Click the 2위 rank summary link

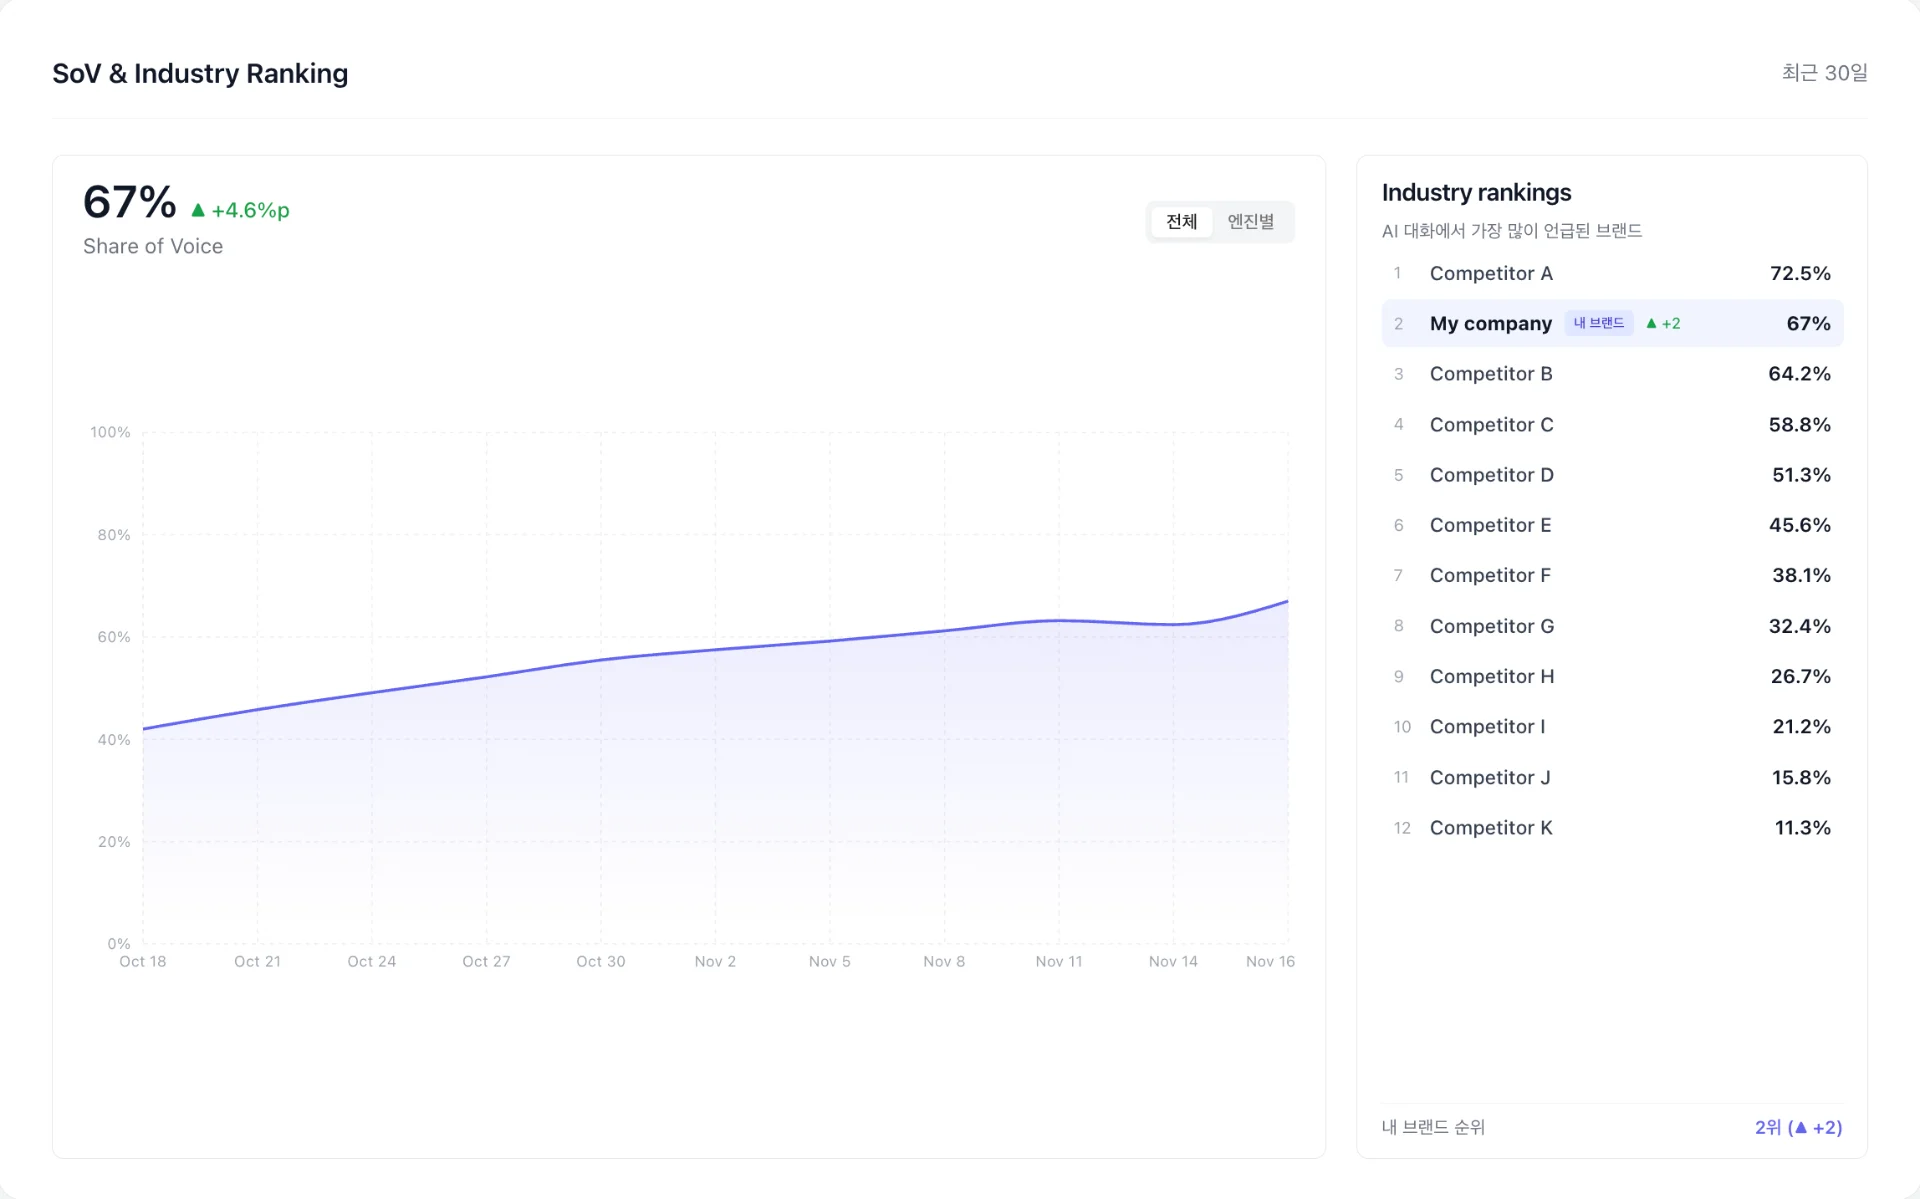pyautogui.click(x=1798, y=1127)
